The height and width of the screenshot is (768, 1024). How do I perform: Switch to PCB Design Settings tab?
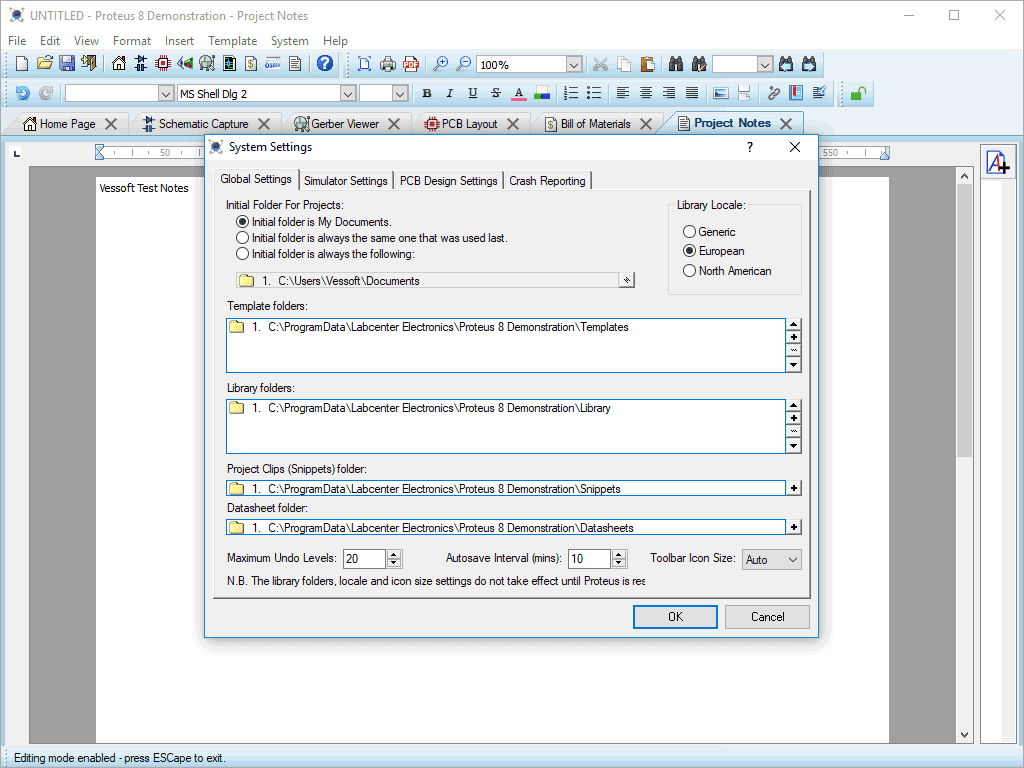(x=449, y=181)
